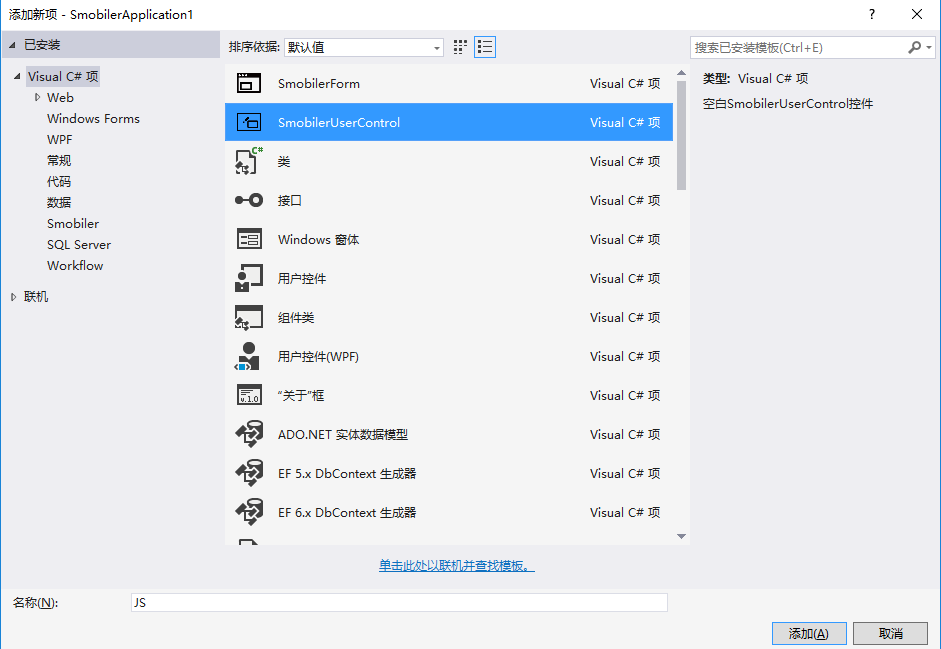Open the 单击此处以联机并查找模板 link
The width and height of the screenshot is (941, 649).
pos(457,566)
